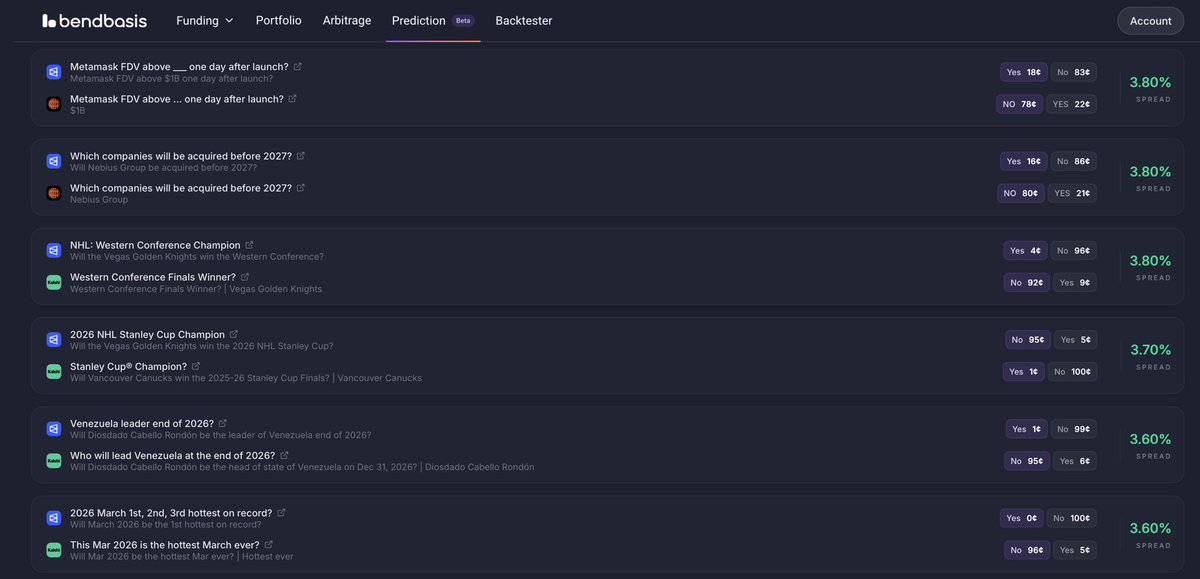The height and width of the screenshot is (579, 1200).
Task: Go to the Portfolio tab
Action: pos(278,20)
